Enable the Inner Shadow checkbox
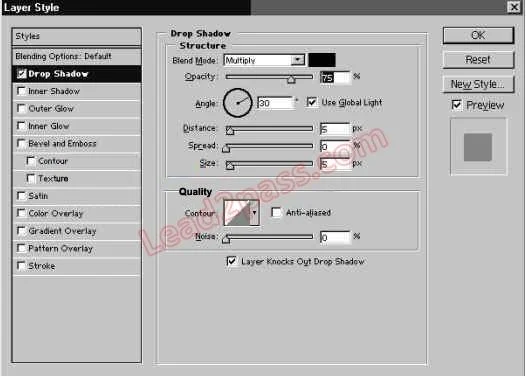 click(21, 91)
